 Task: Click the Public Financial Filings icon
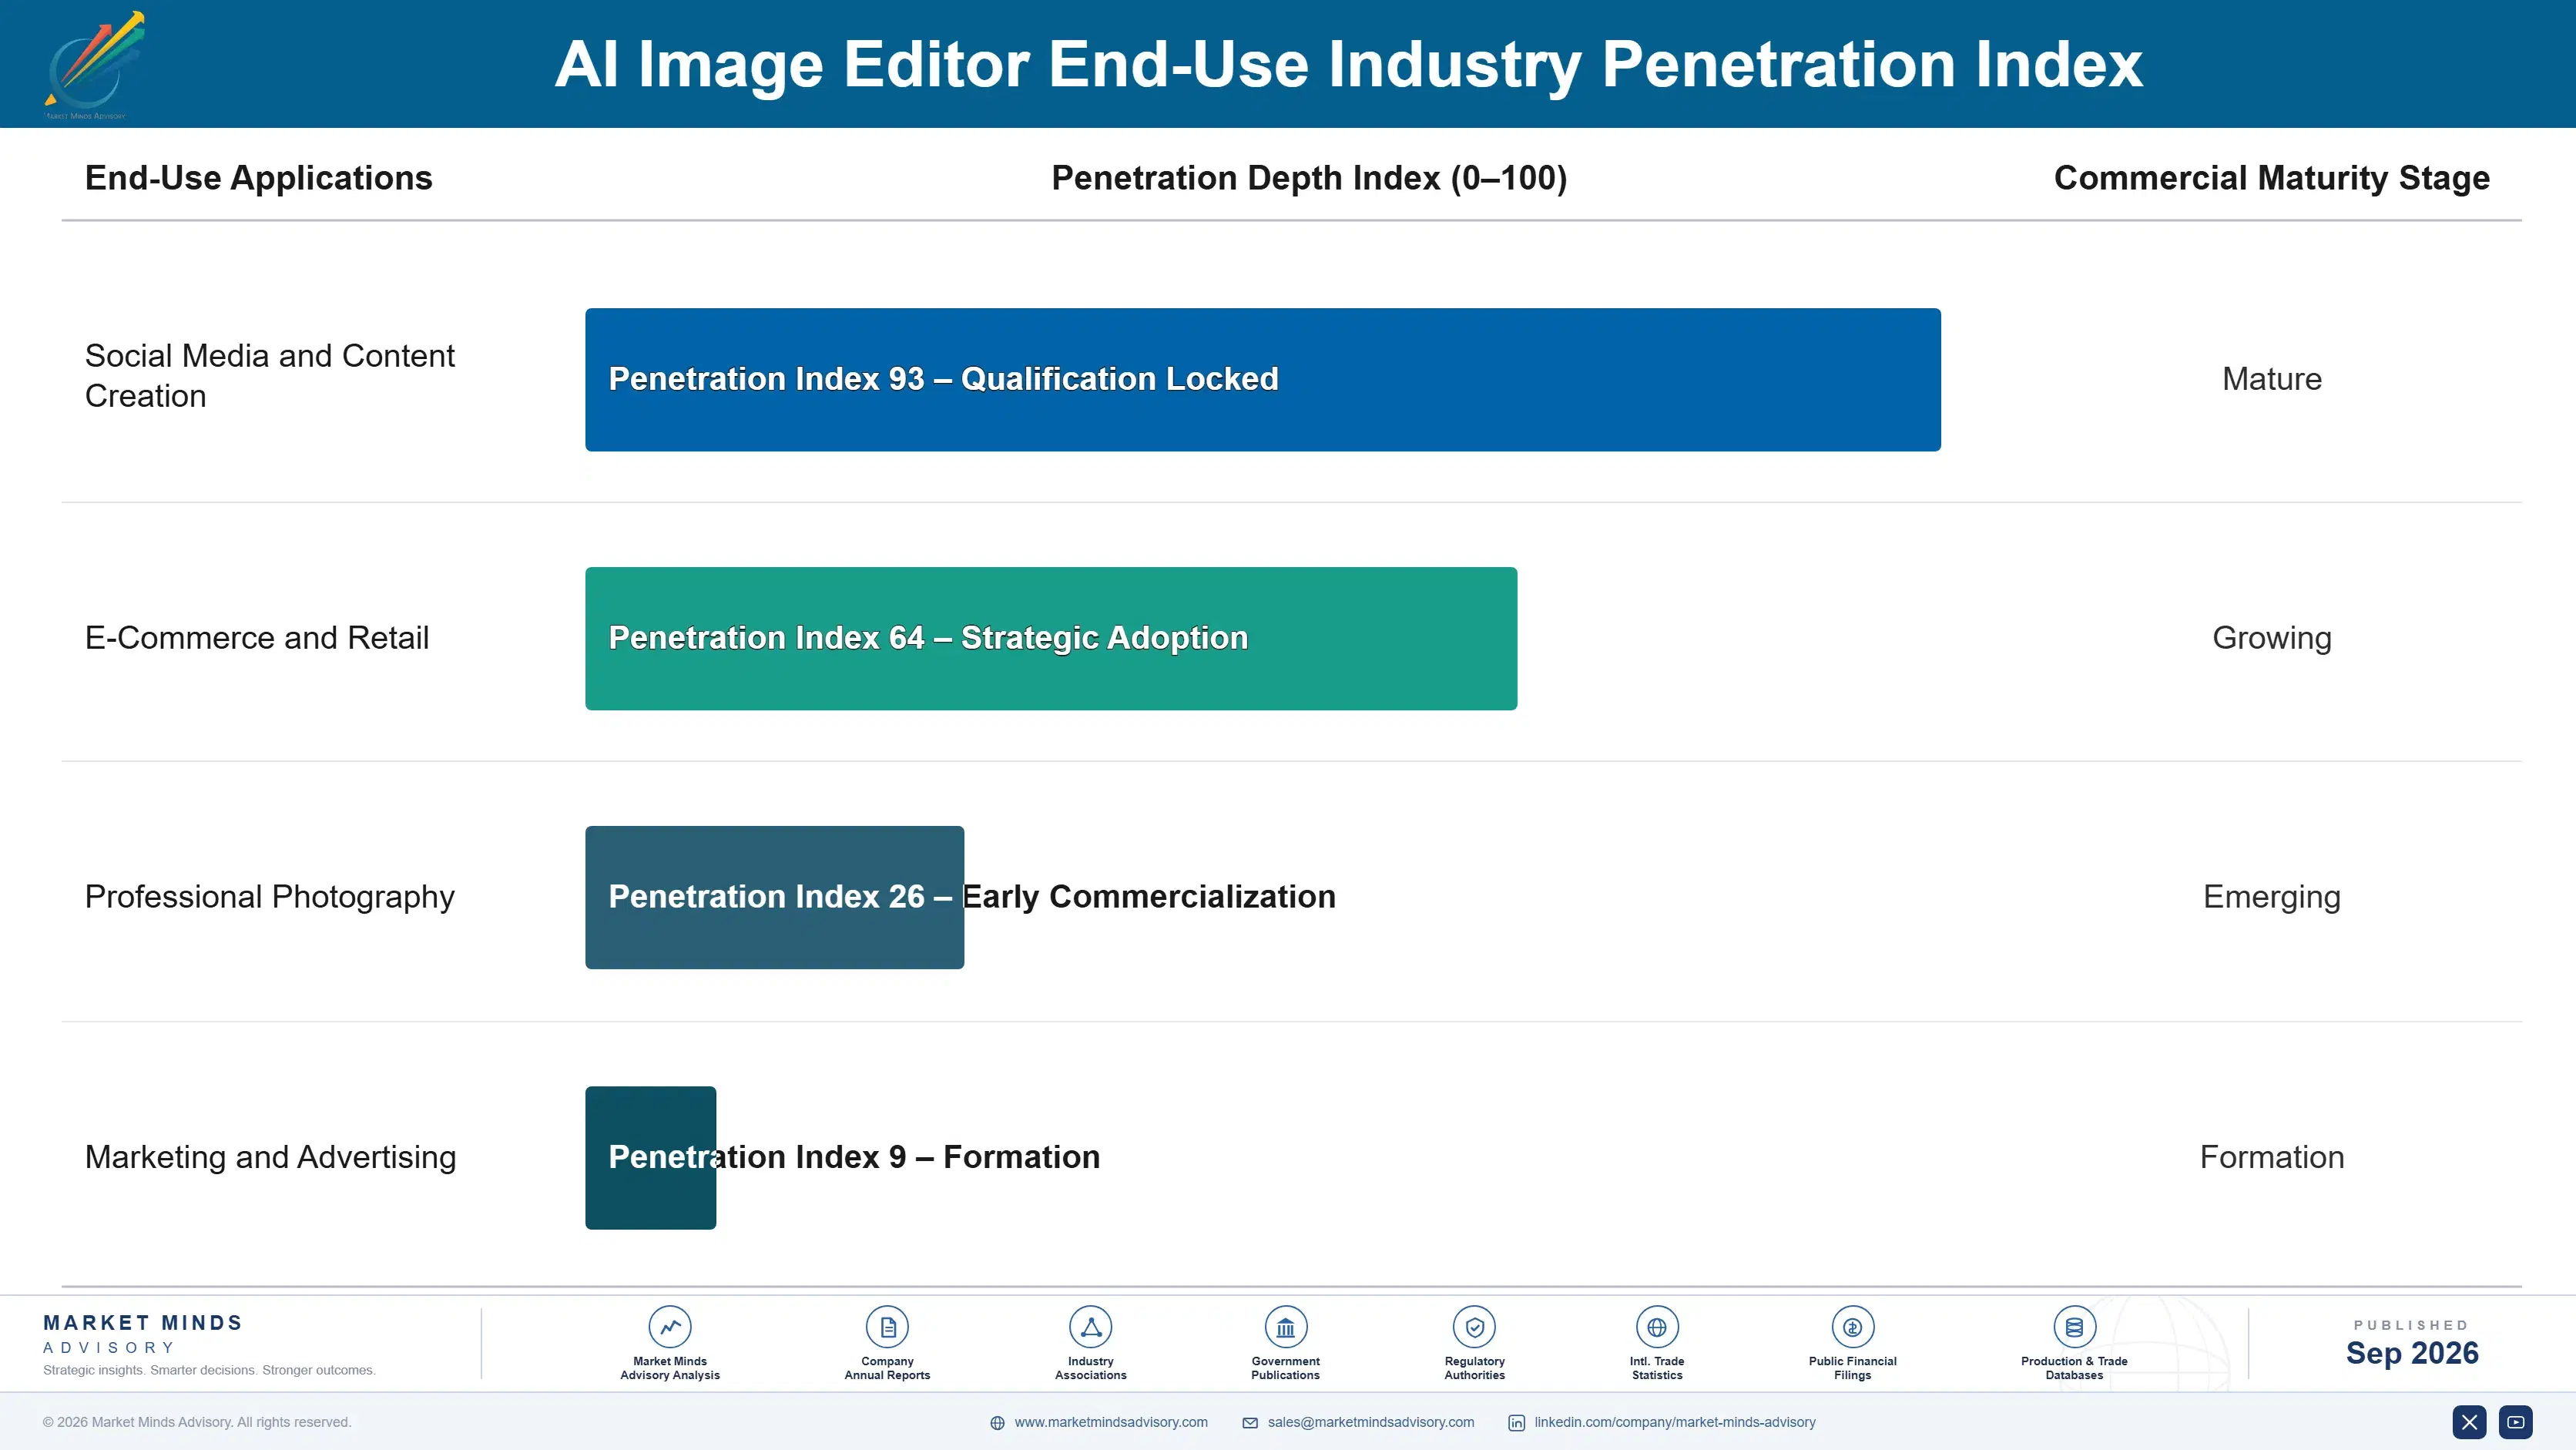(1852, 1327)
